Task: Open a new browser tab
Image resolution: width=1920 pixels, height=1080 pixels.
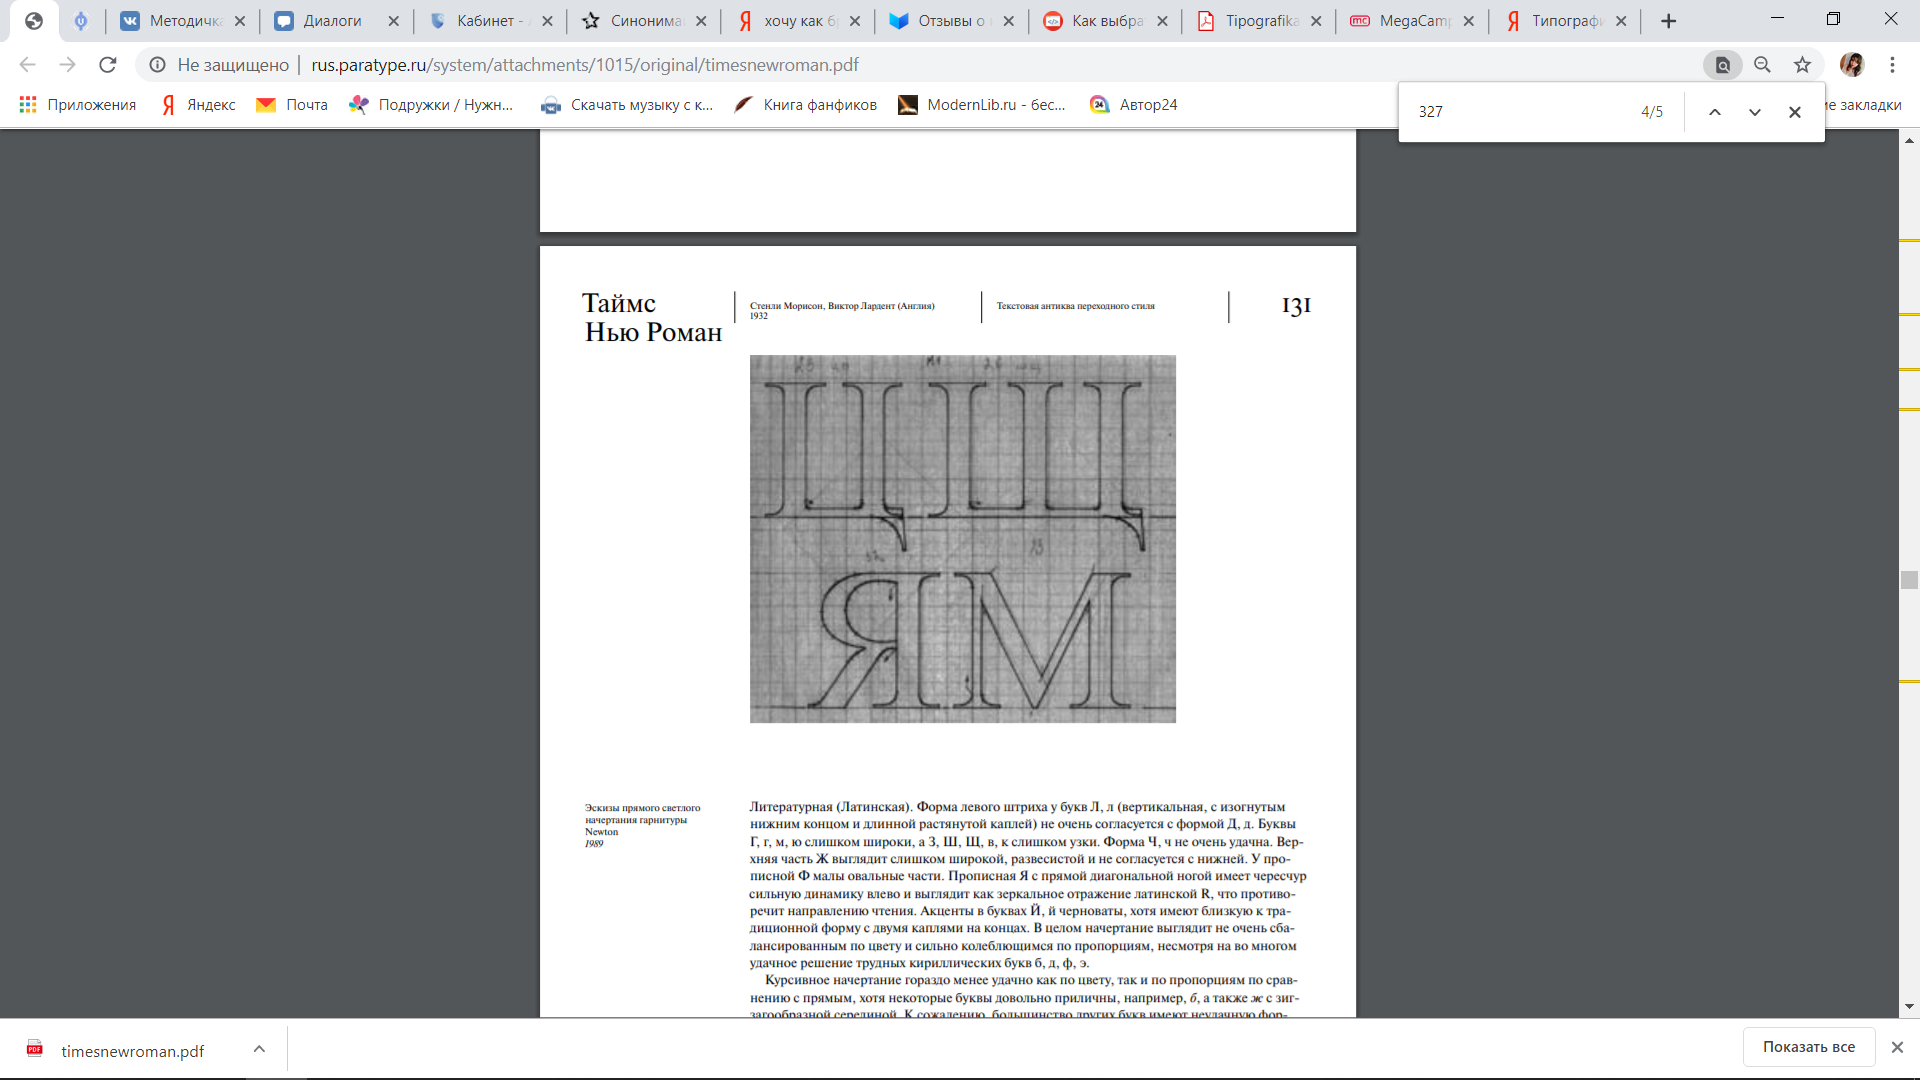Action: click(x=1668, y=21)
